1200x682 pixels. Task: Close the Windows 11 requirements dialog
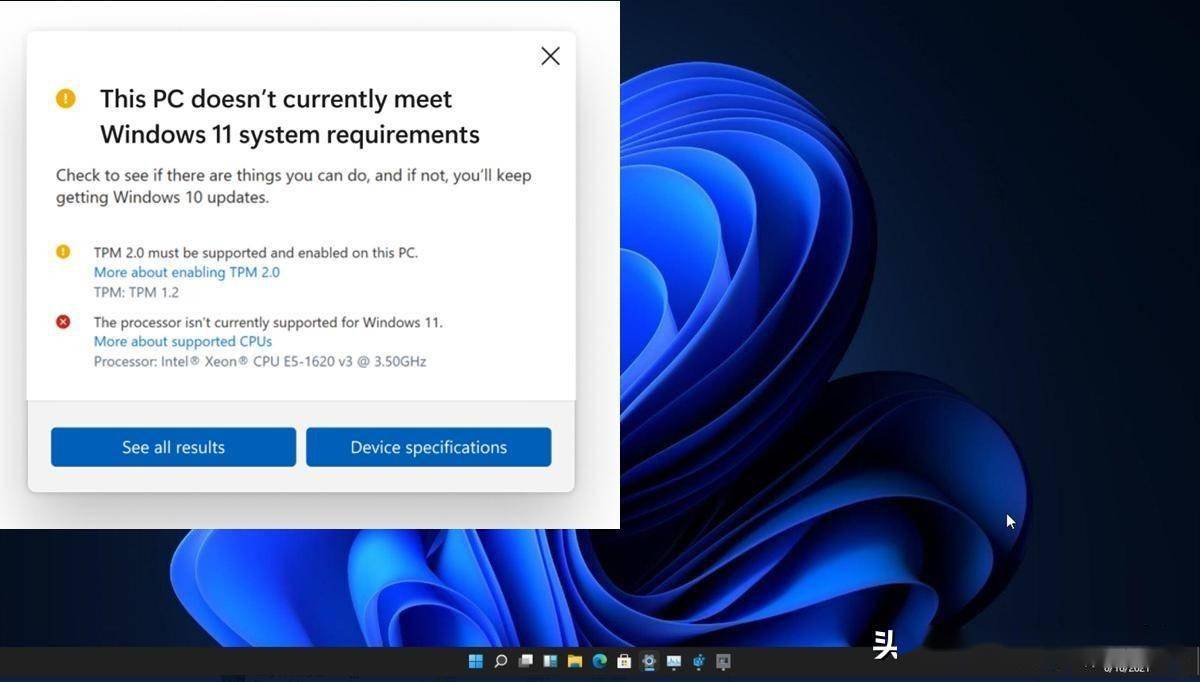(550, 56)
